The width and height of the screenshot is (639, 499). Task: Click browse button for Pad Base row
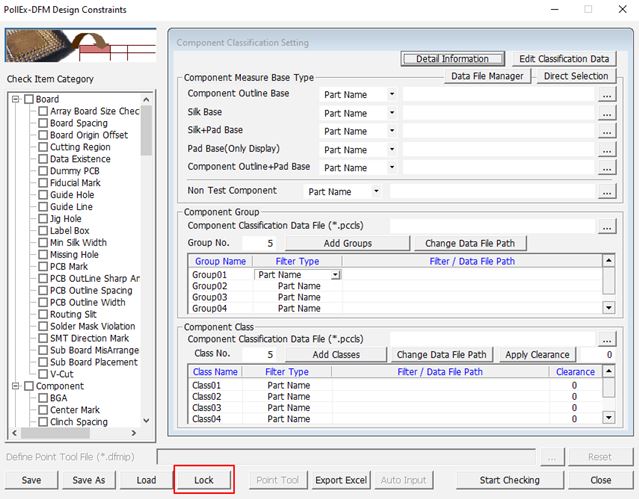(x=606, y=149)
